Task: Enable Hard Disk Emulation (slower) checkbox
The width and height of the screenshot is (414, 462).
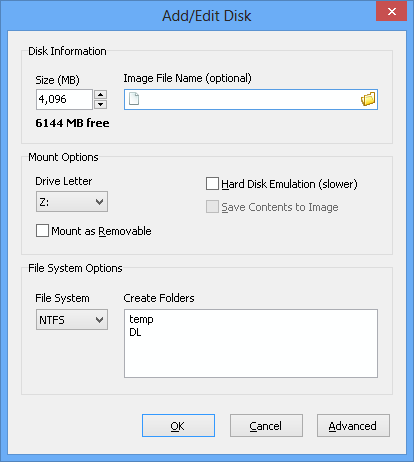Action: click(212, 184)
